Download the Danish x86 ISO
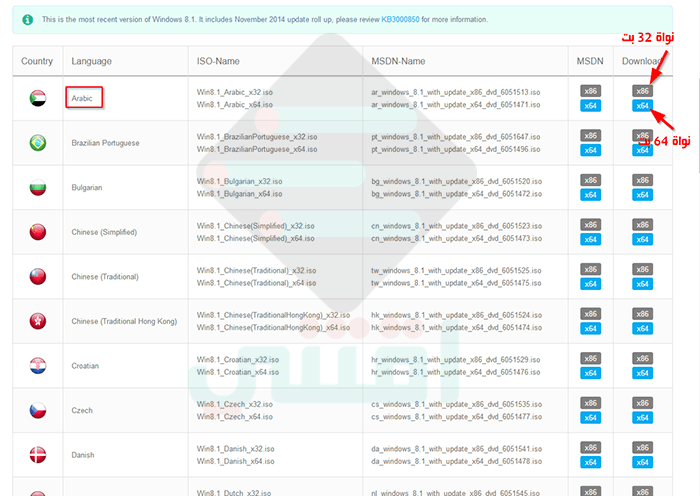The image size is (700, 496). coord(642,448)
